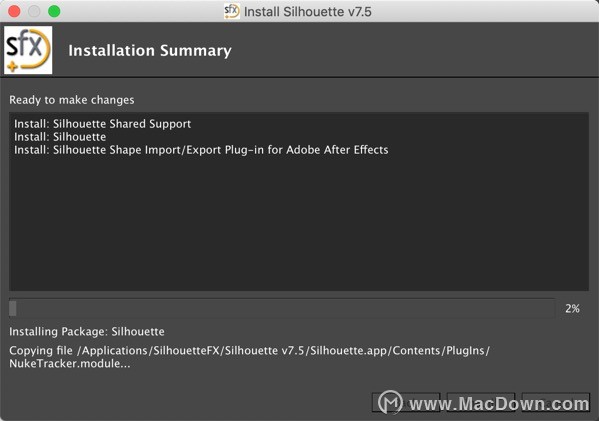
Task: Click the leftmost bottom button behind the M logo
Action: 406,403
